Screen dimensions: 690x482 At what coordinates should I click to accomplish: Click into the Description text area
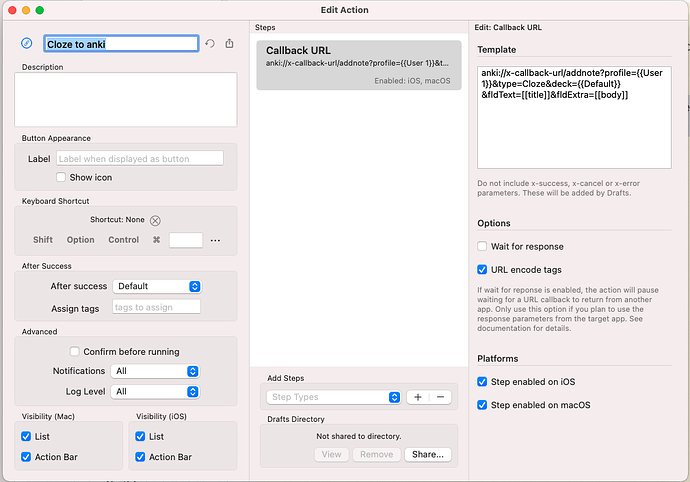click(126, 99)
